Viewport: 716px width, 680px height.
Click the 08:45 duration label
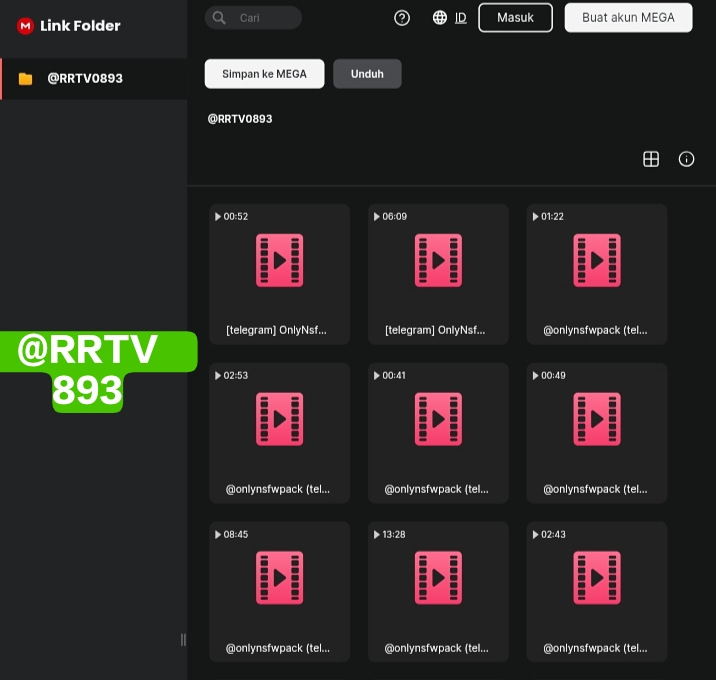click(x=236, y=534)
